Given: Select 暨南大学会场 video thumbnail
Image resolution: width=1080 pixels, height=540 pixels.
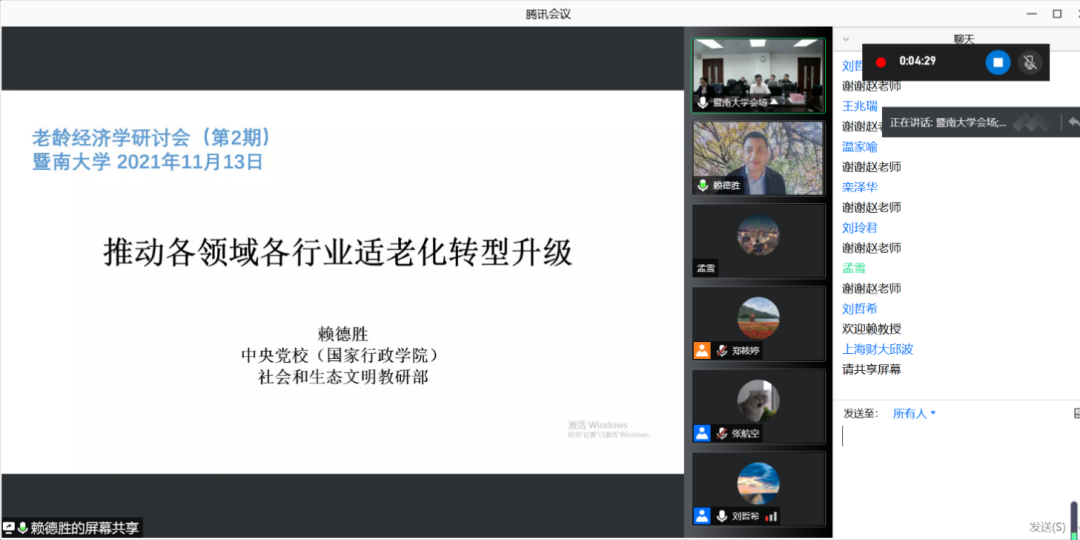Looking at the screenshot, I should (x=758, y=75).
